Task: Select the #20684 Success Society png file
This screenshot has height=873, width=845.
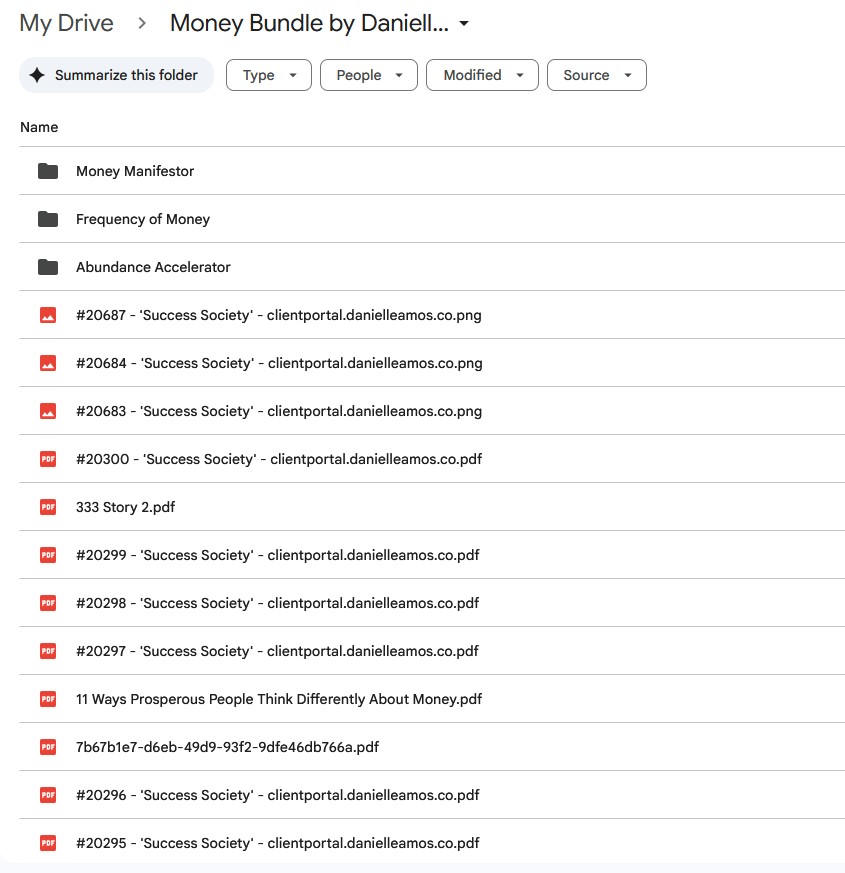Action: [279, 363]
